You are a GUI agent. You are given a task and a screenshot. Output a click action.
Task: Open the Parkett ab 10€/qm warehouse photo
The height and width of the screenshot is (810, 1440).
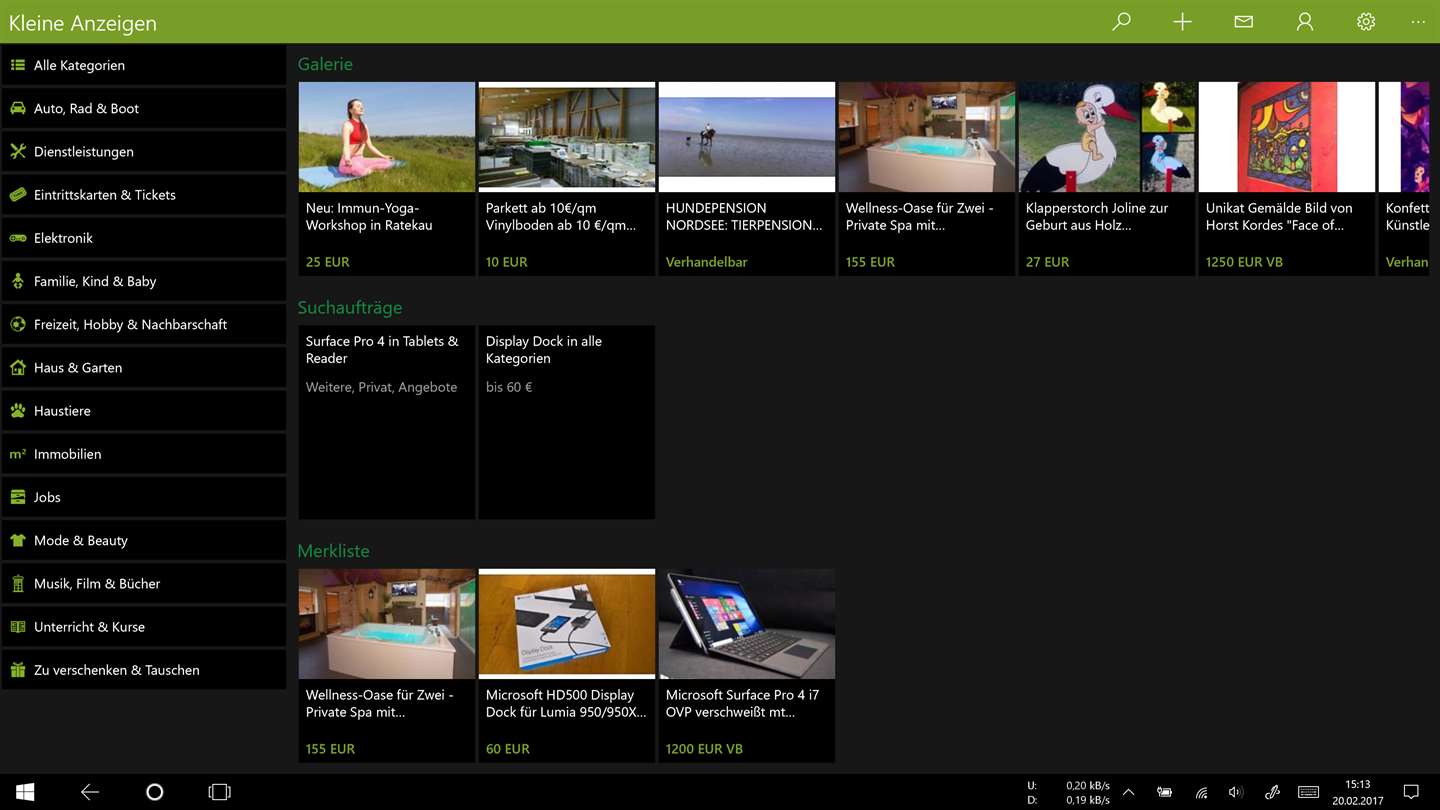coord(567,137)
